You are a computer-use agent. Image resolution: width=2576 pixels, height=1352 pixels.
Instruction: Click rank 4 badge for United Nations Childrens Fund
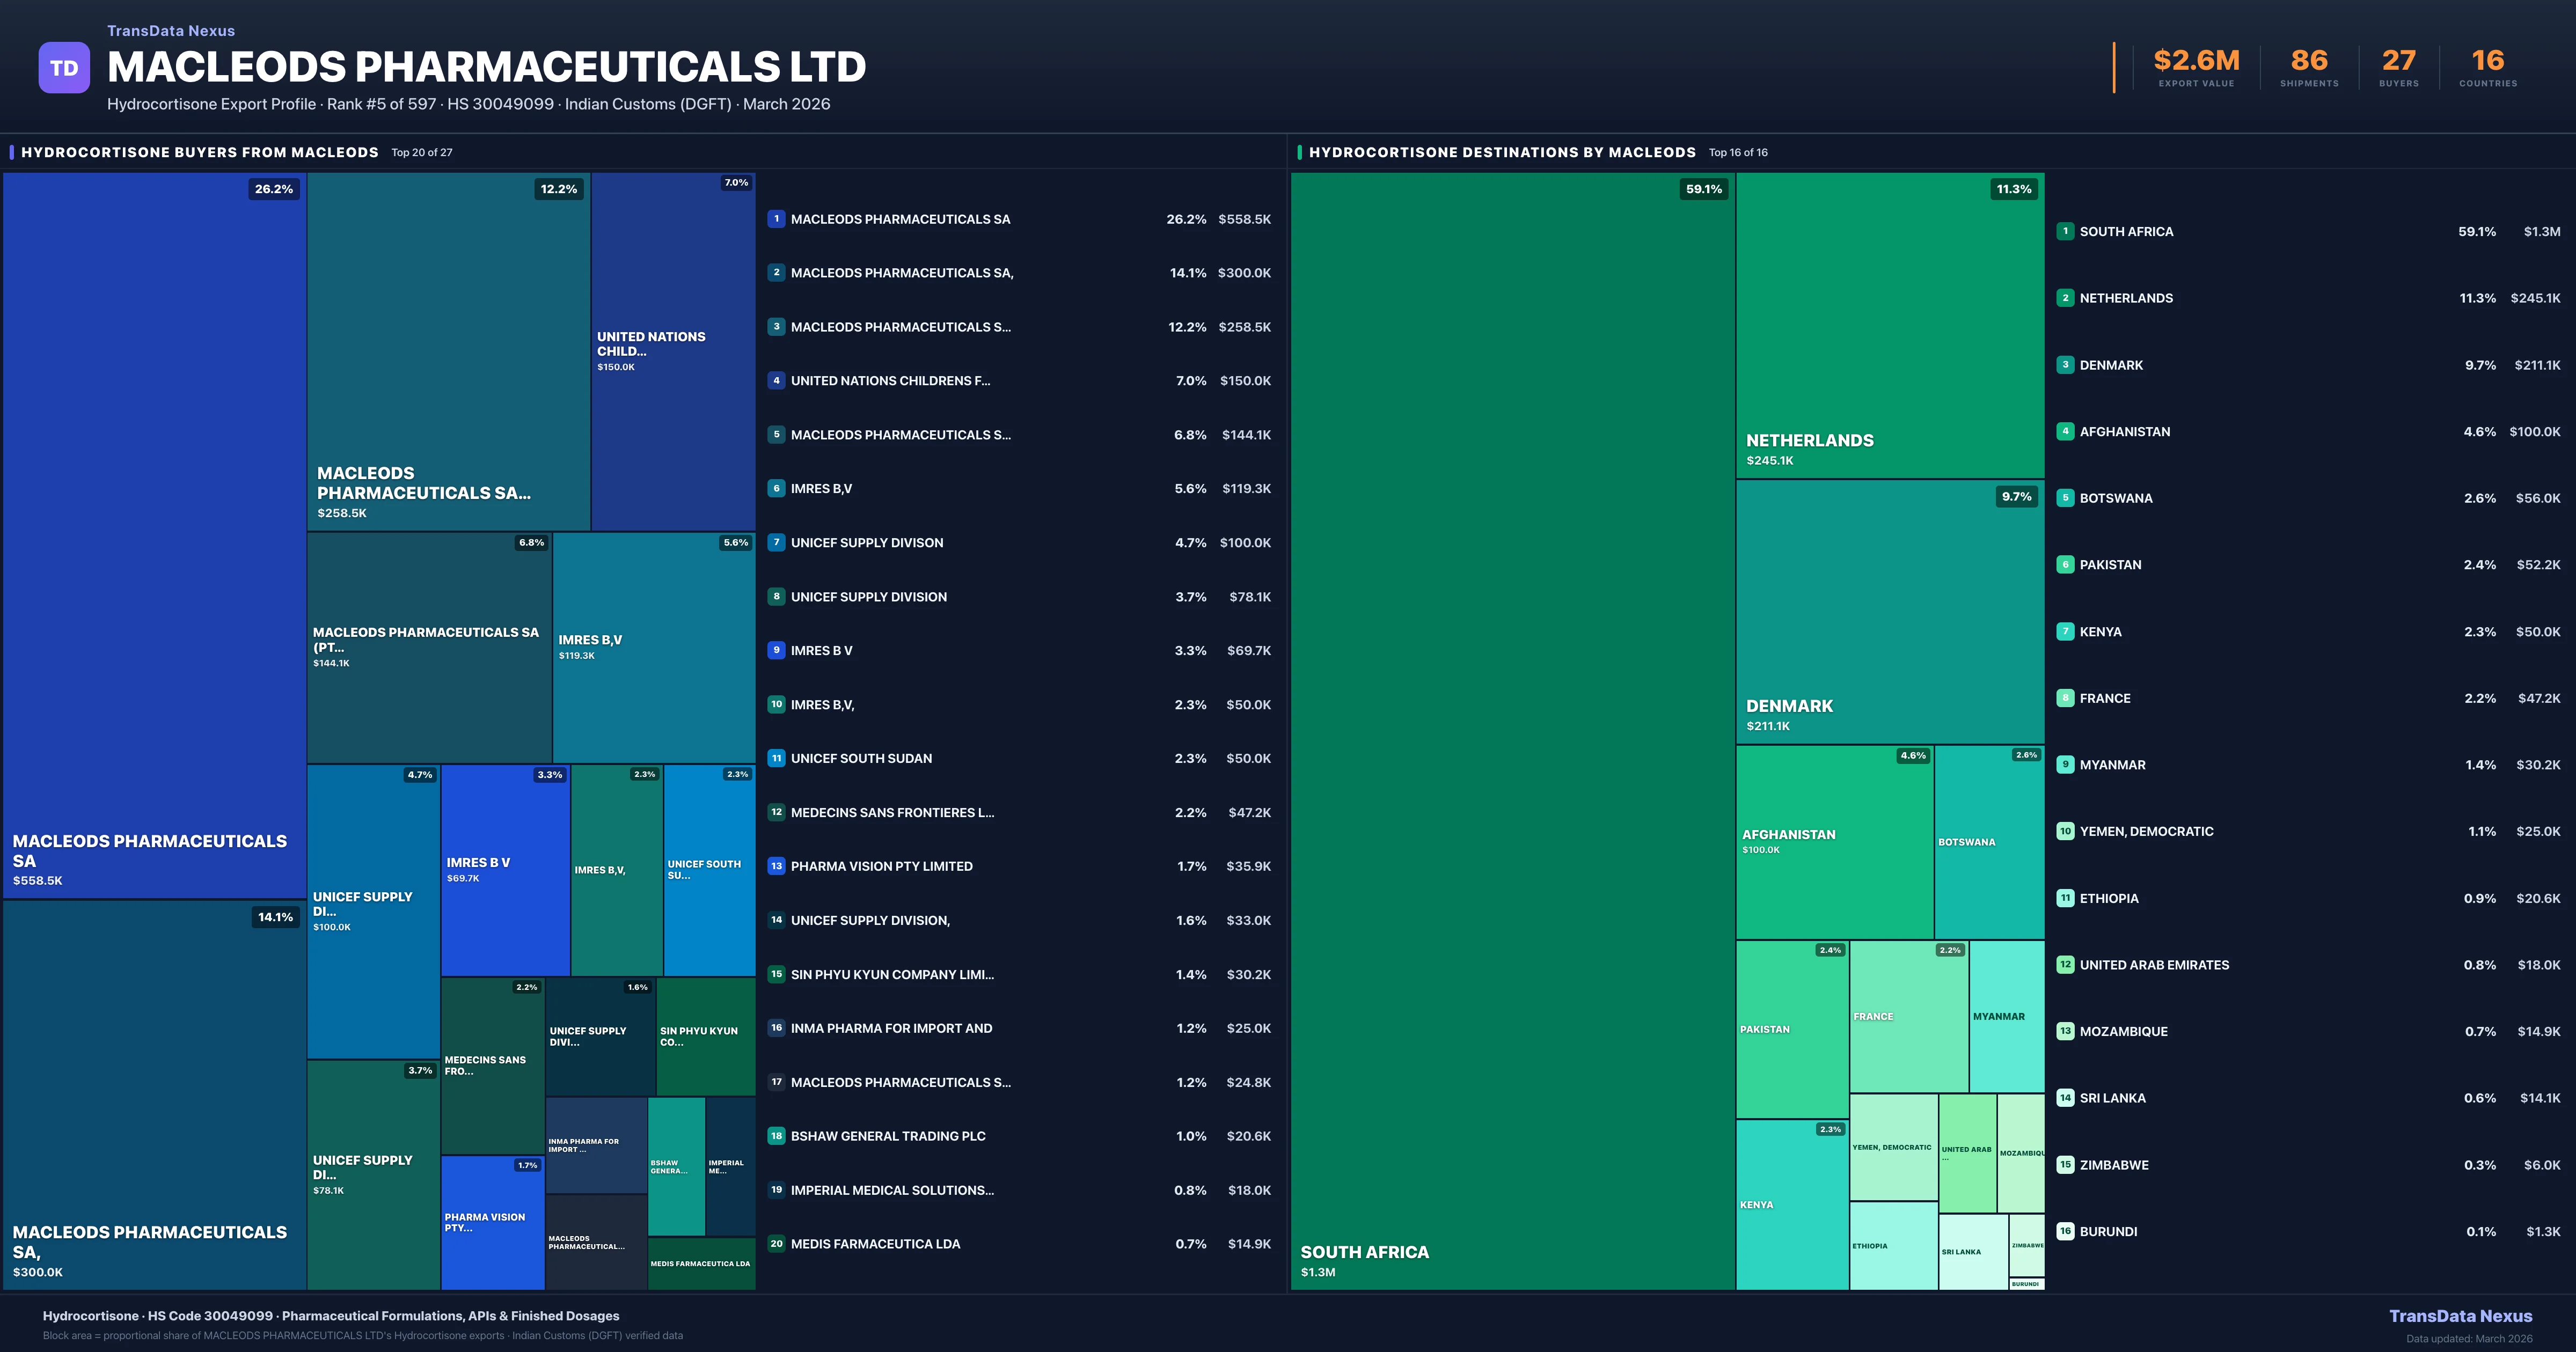click(x=776, y=381)
